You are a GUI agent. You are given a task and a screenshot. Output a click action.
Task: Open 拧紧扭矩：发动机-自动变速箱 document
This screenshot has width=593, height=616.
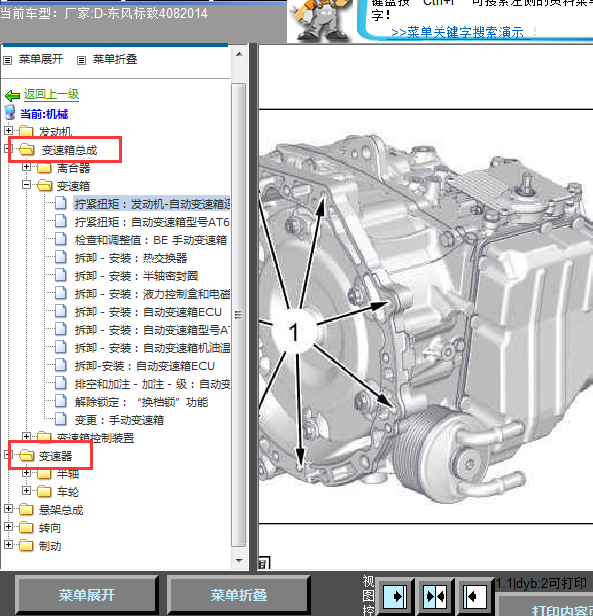(152, 204)
